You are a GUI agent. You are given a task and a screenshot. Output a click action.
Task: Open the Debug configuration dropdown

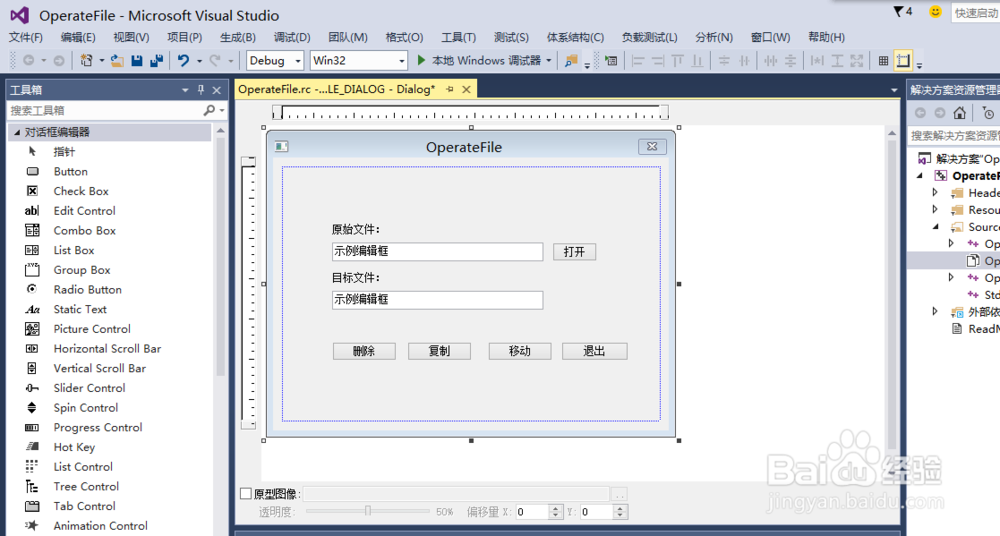298,61
